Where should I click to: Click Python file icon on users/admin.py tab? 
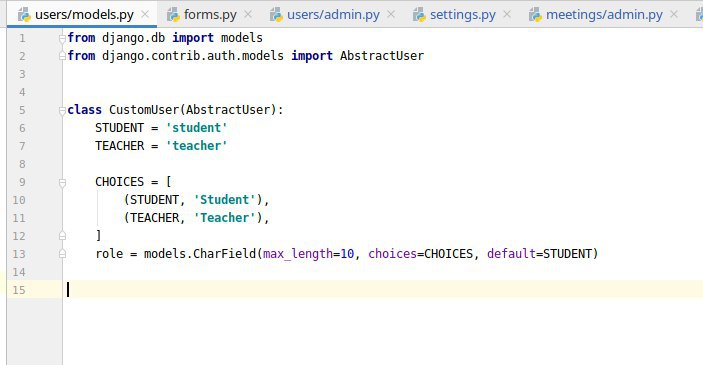pos(277,15)
